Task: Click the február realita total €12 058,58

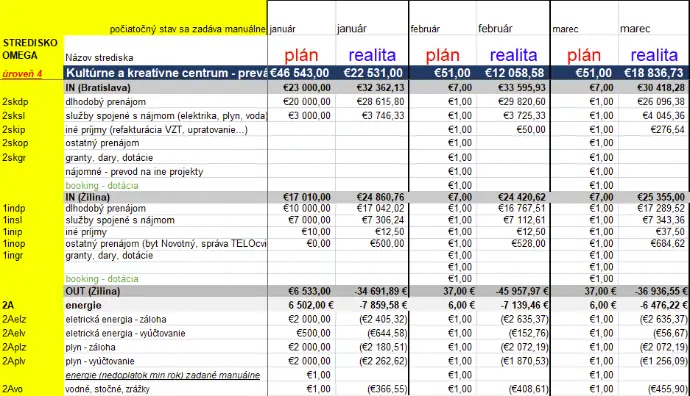Action: 514,73
